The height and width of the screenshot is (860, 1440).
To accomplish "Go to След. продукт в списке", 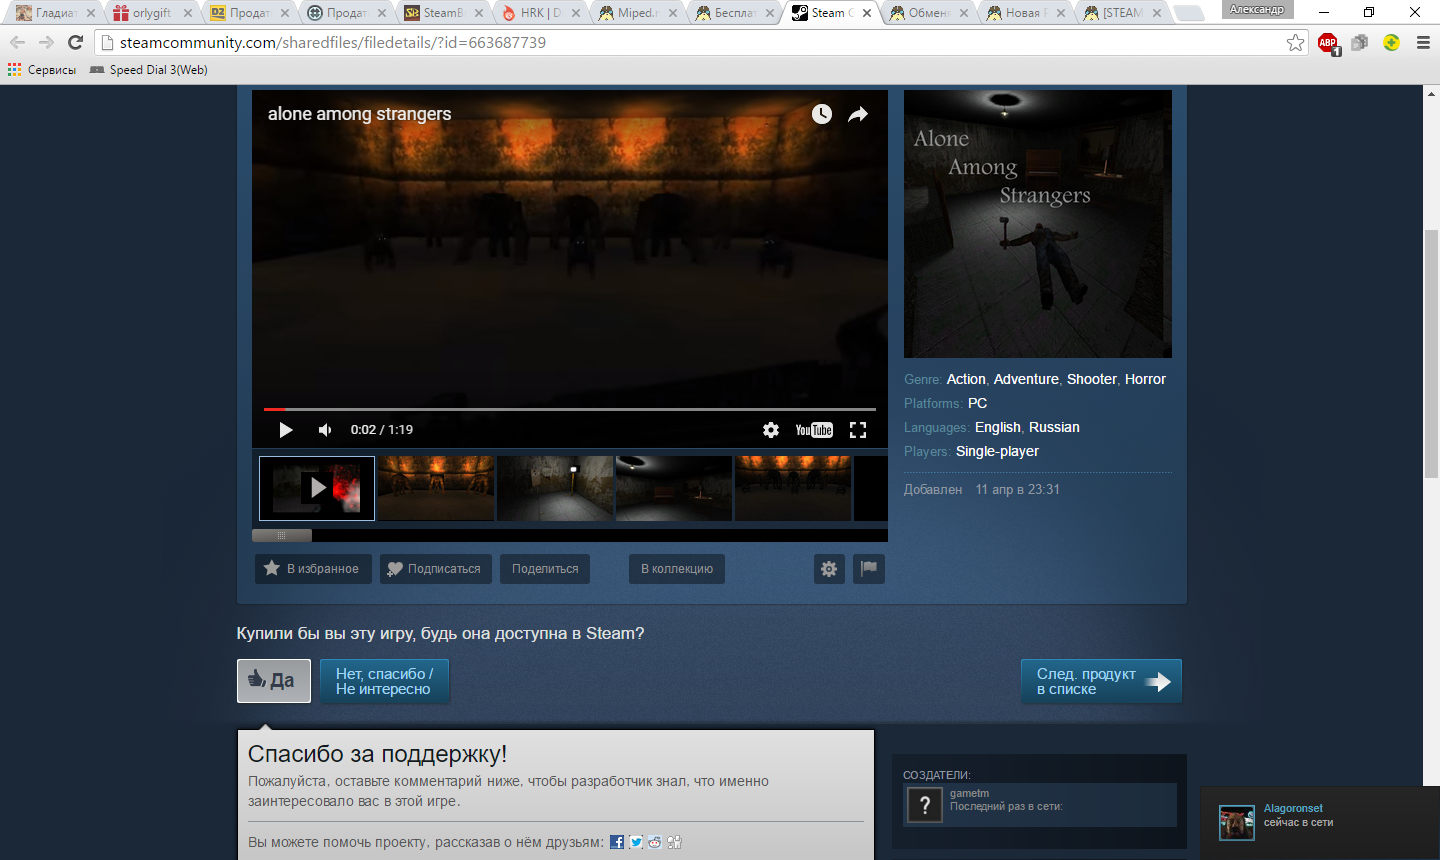I will tap(1101, 681).
